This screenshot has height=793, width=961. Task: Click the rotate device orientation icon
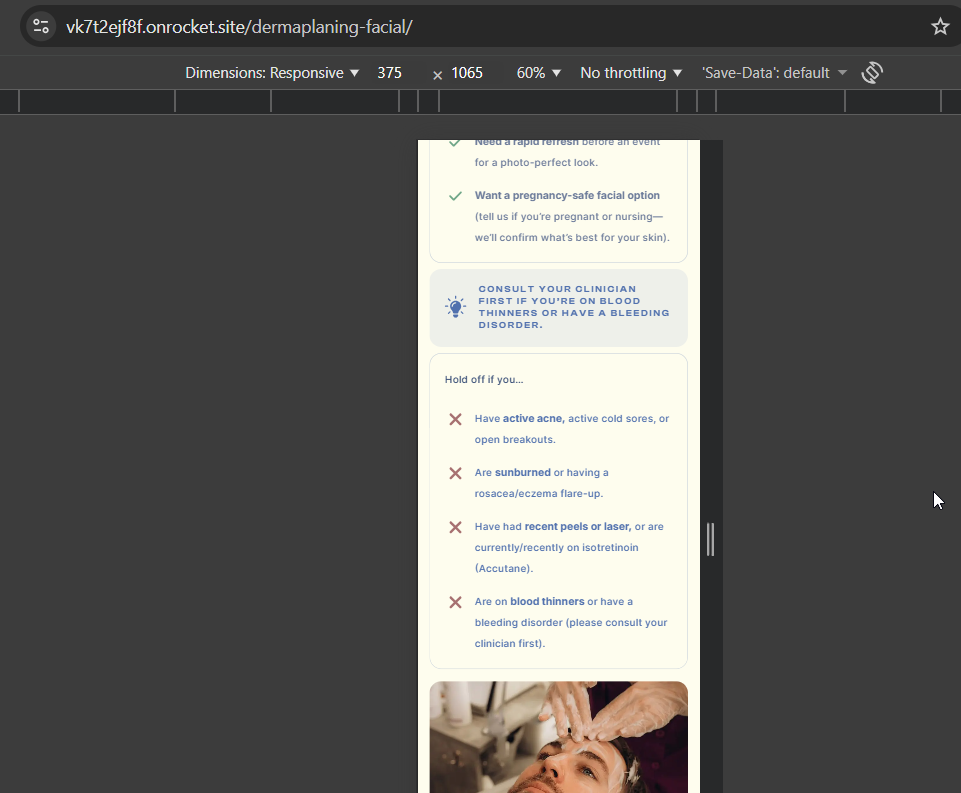coord(872,72)
